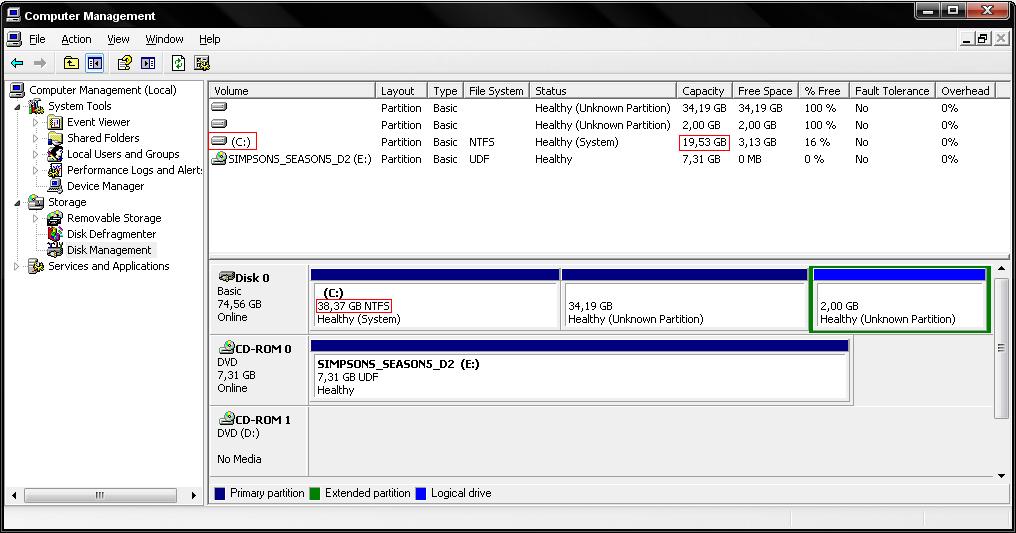
Task: Click the Removable Storage icon
Action: (x=56, y=218)
